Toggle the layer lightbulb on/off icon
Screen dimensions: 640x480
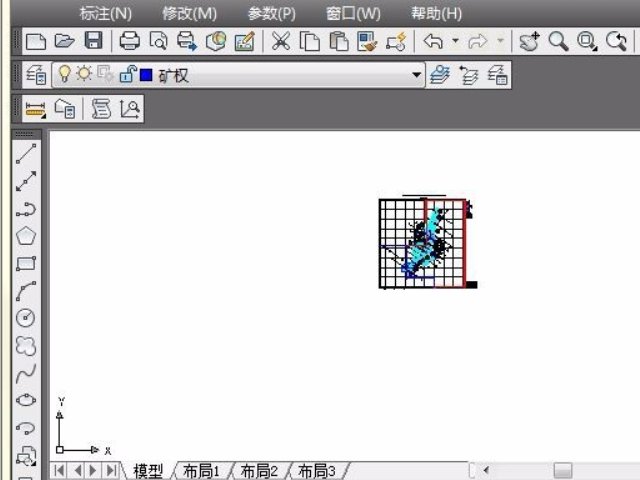tap(65, 75)
